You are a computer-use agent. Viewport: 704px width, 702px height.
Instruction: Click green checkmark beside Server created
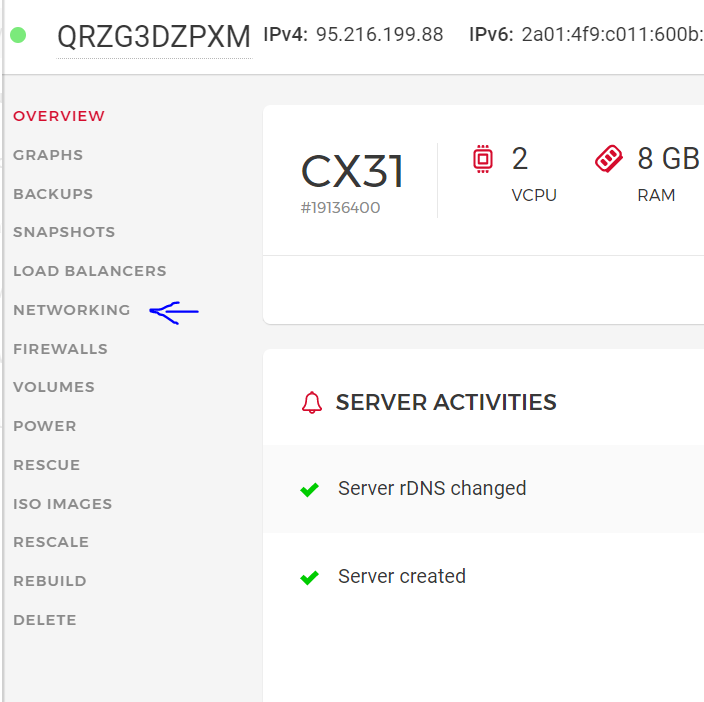(x=309, y=577)
